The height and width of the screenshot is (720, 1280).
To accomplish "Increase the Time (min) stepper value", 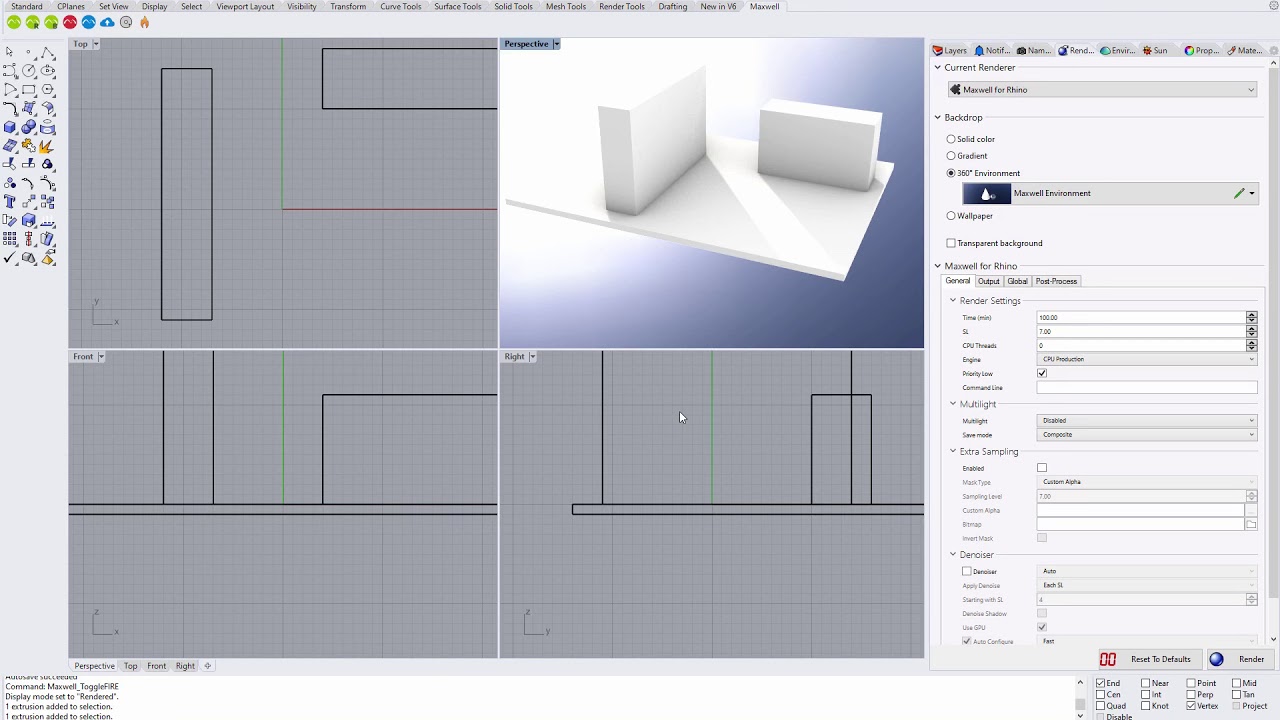I will (x=1251, y=315).
